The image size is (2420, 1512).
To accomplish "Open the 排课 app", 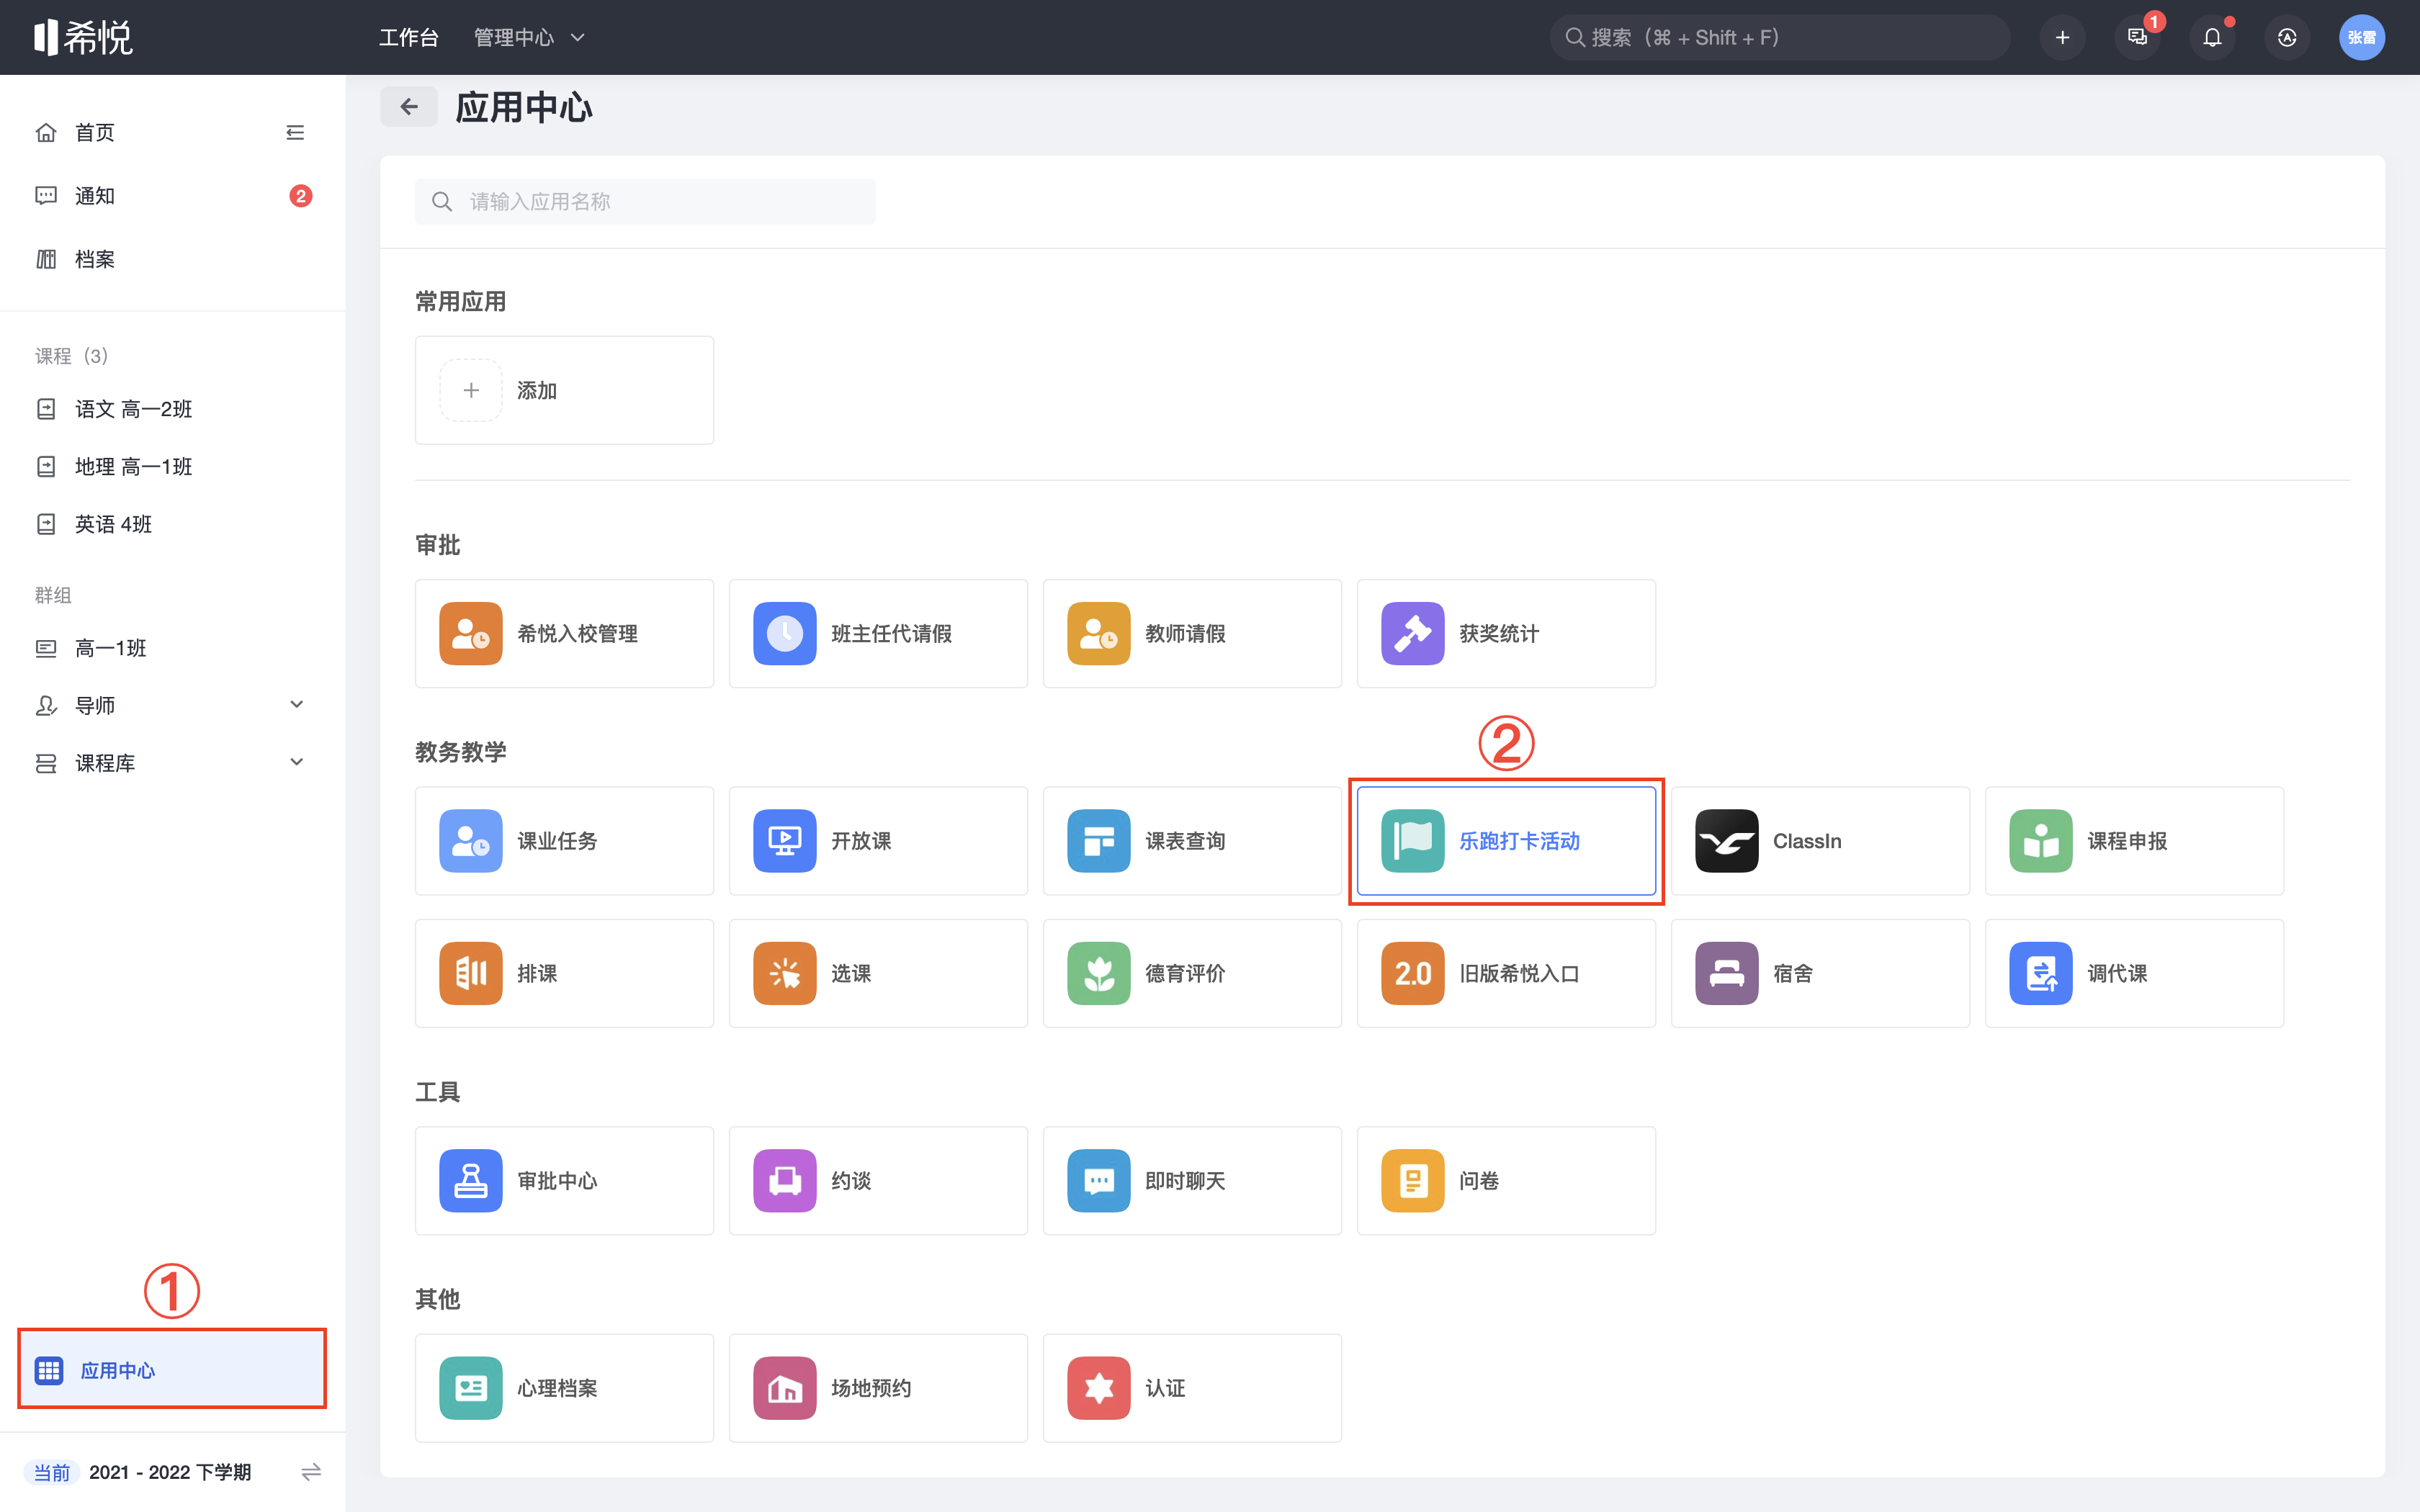I will [x=564, y=973].
